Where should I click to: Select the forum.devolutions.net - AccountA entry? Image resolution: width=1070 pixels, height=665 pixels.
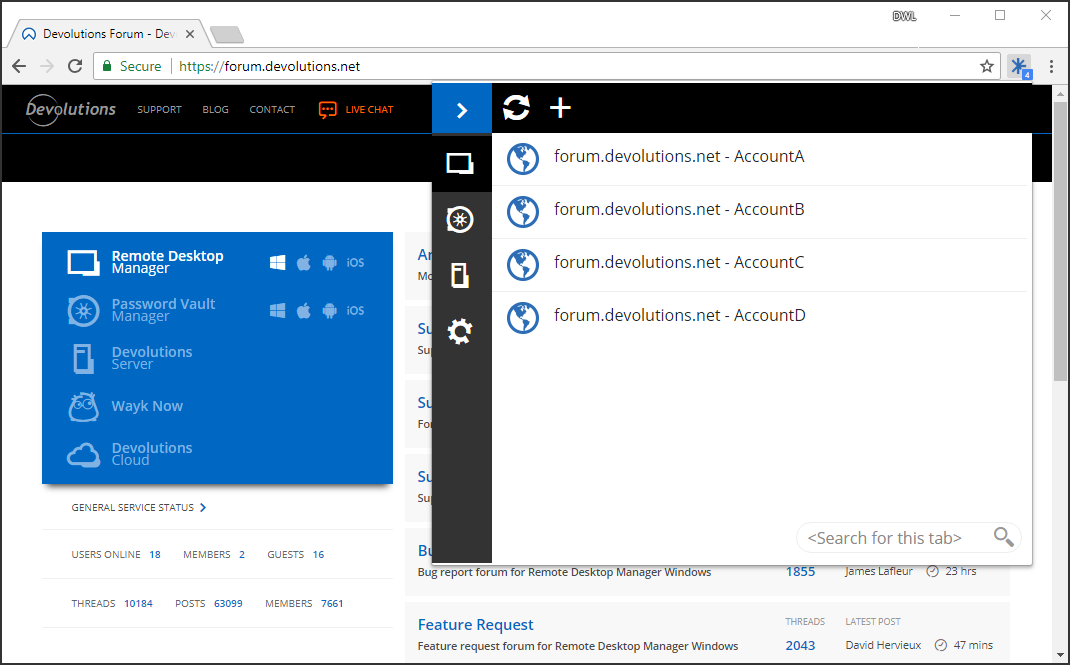point(760,159)
